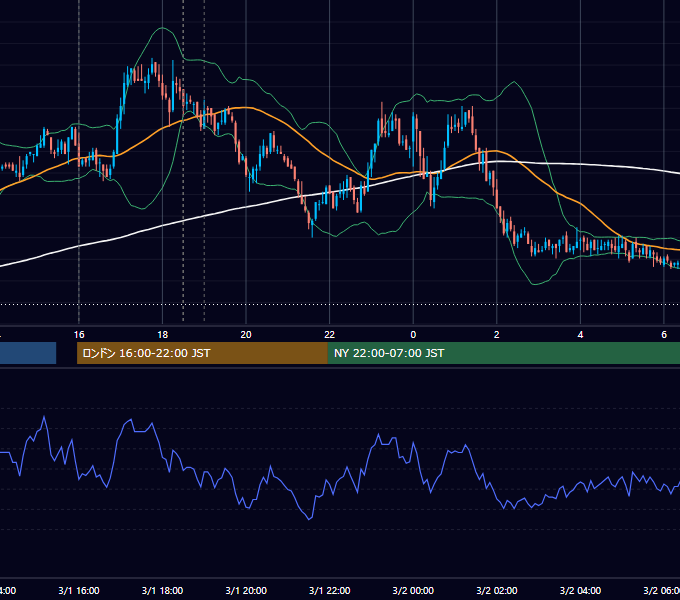Click the "0" midnight label on price chart axis
Viewport: 680px width, 600px height.
(x=413, y=335)
